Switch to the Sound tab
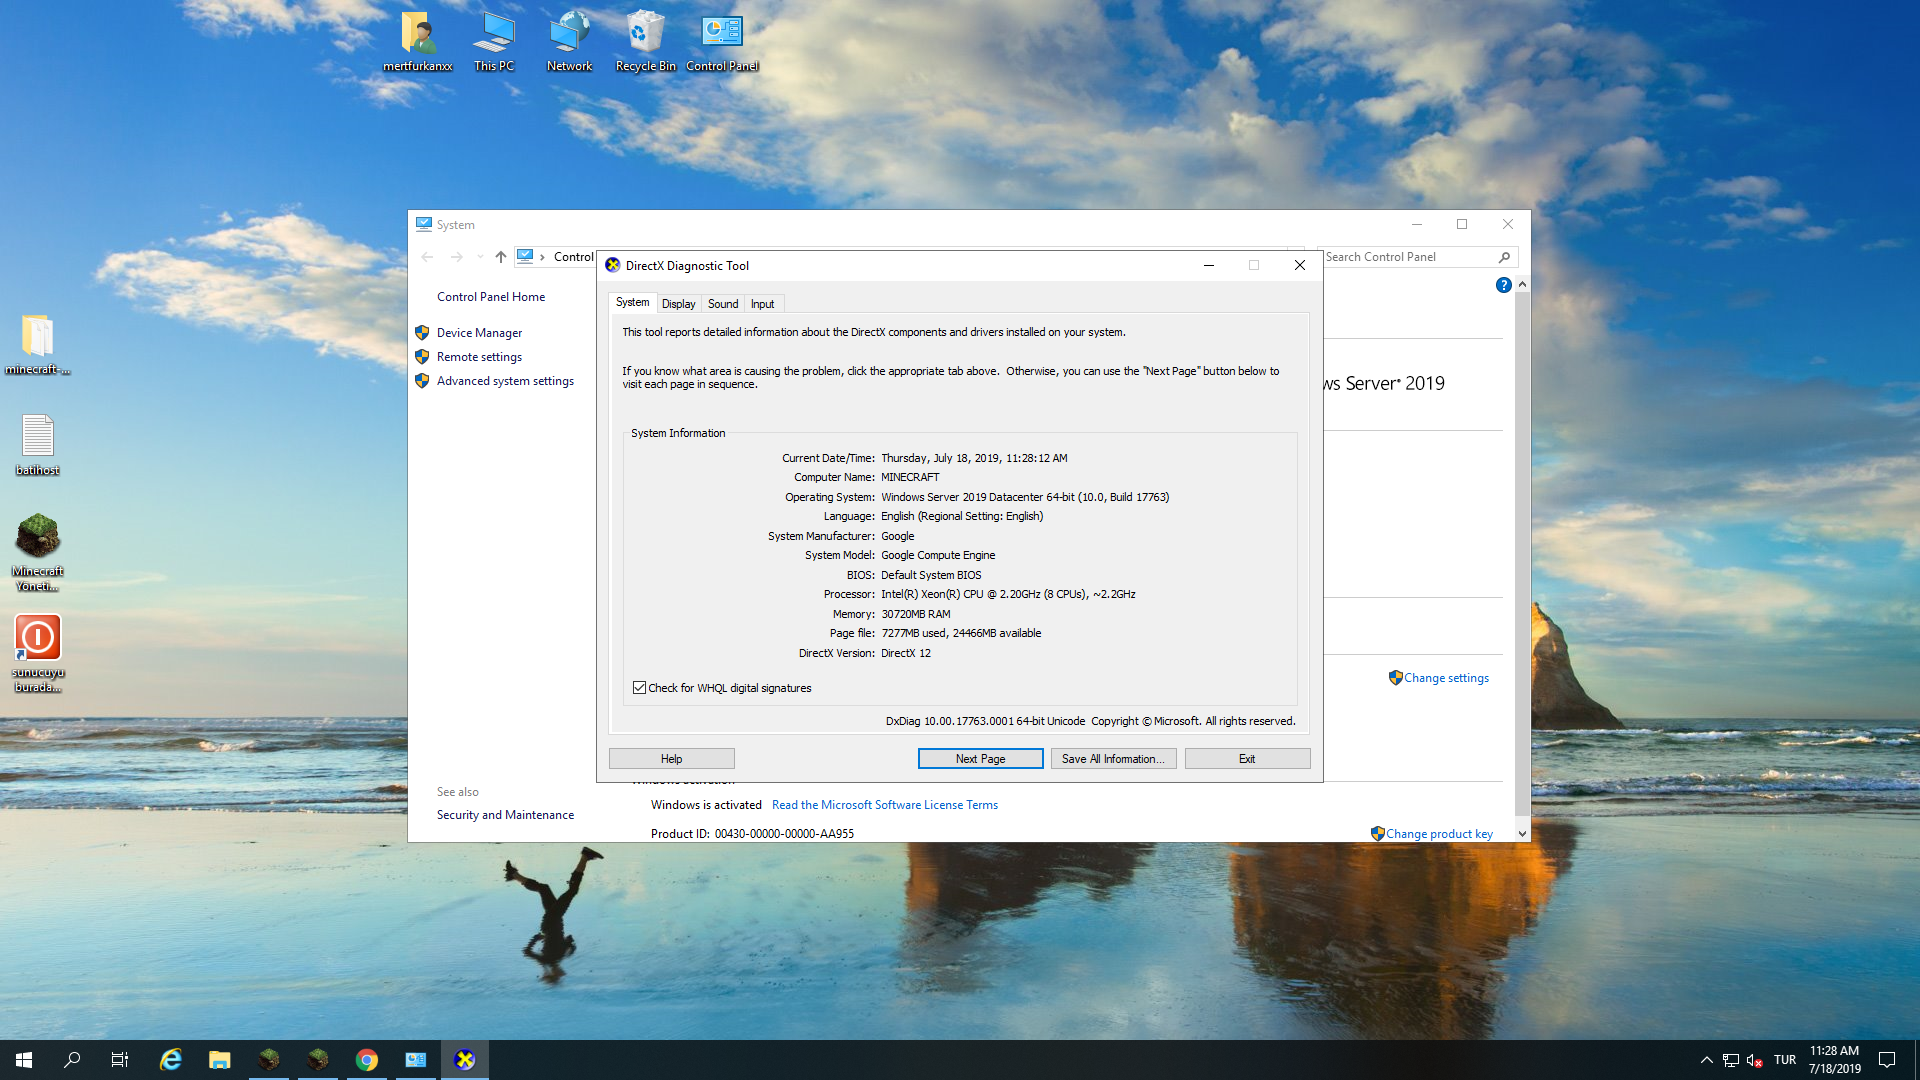This screenshot has height=1080, width=1920. pos(723,304)
